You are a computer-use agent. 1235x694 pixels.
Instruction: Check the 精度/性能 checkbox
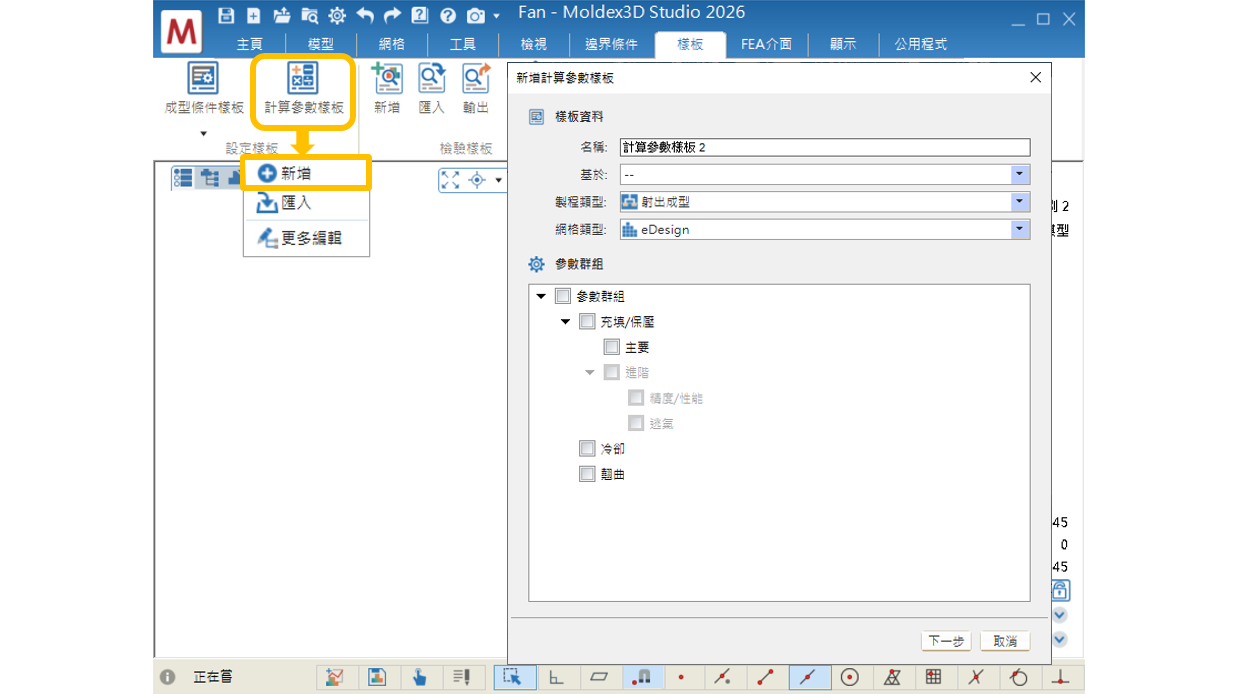tap(636, 398)
